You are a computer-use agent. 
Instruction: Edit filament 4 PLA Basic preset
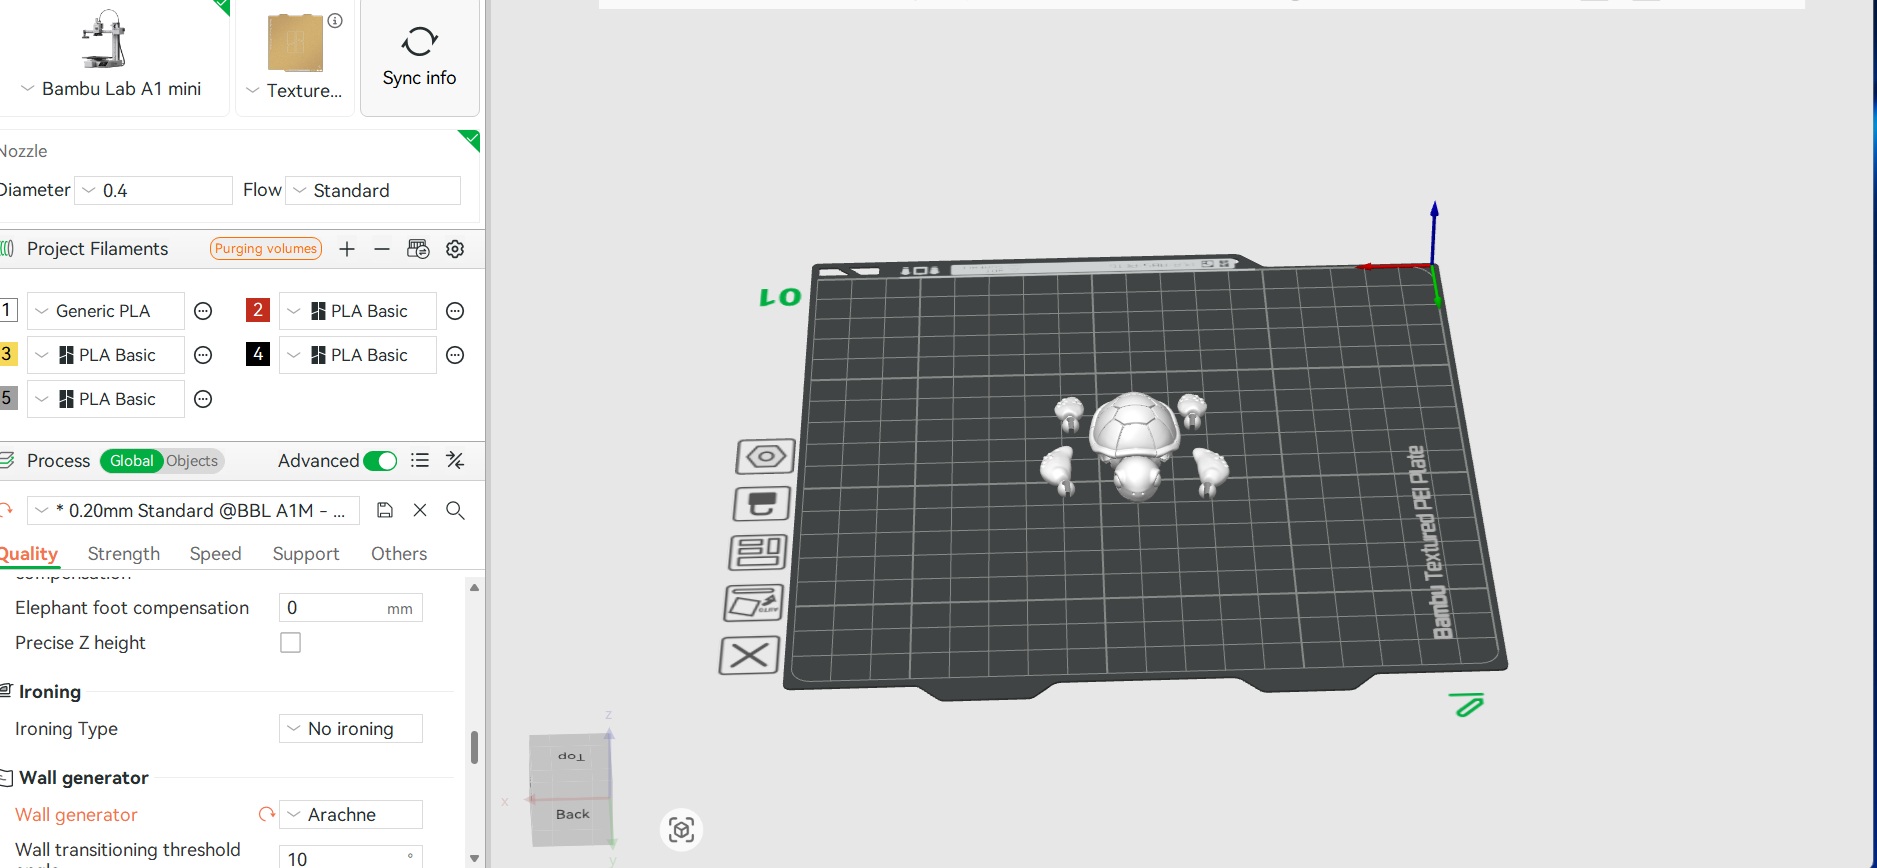(x=455, y=355)
